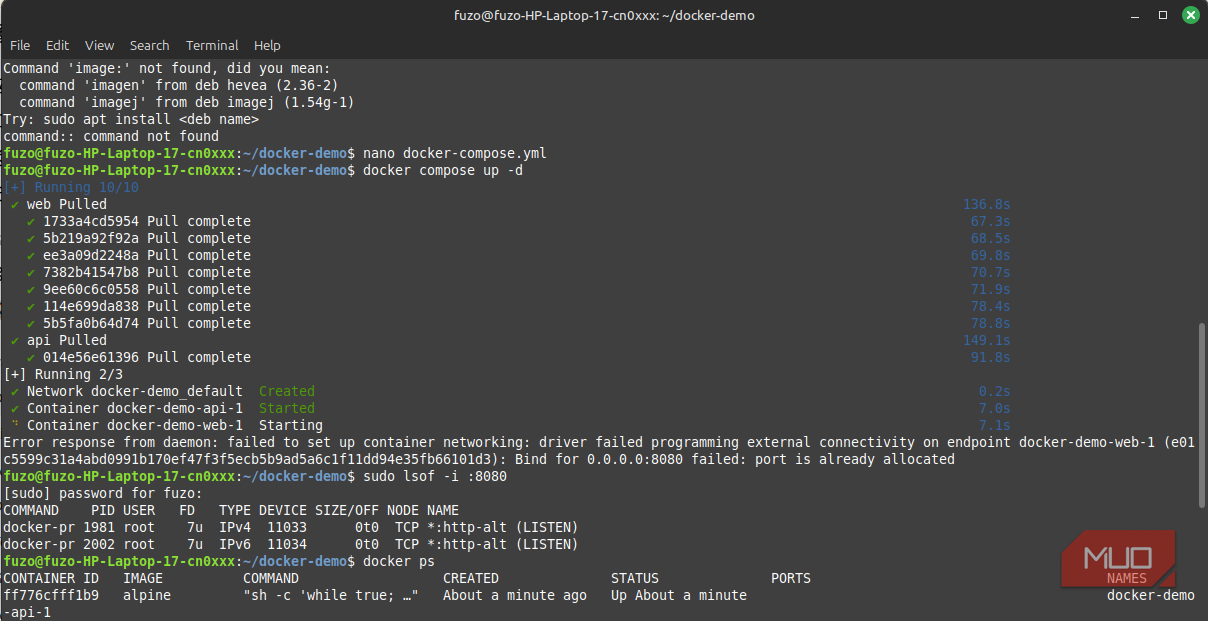Click the green 'Created' status word
Image resolution: width=1208 pixels, height=621 pixels.
[x=287, y=391]
